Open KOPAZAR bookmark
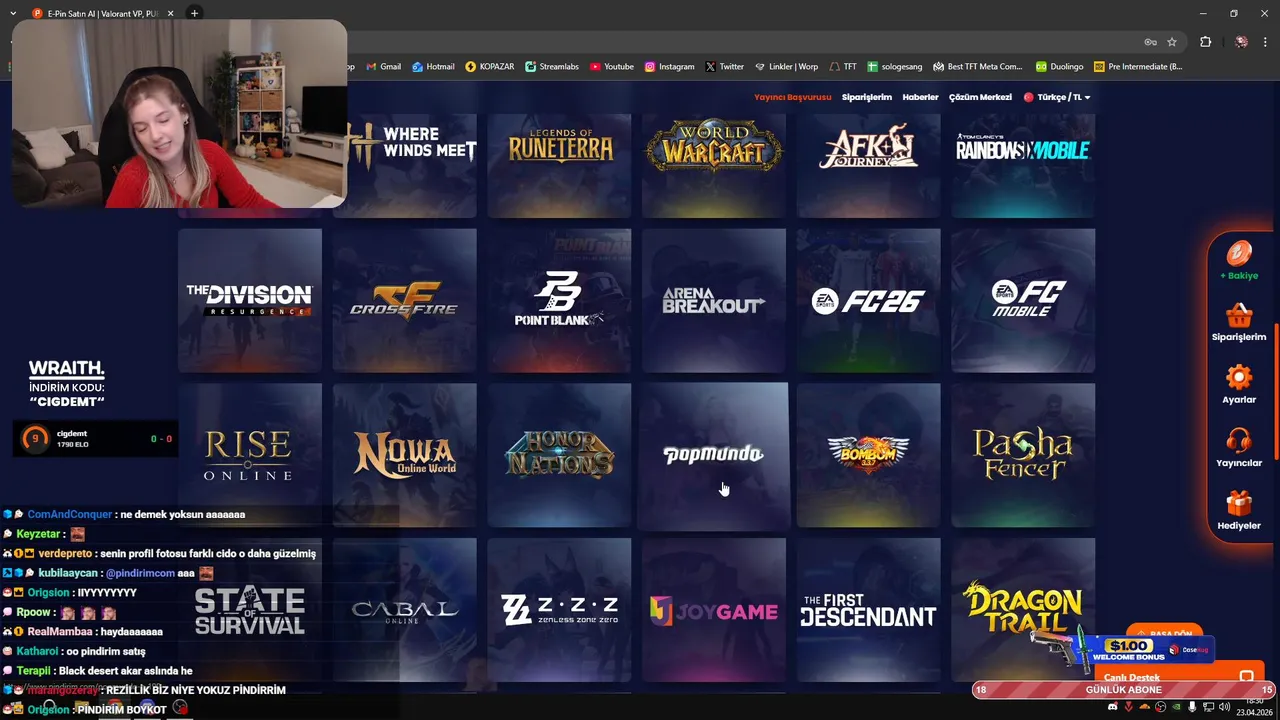 click(489, 67)
